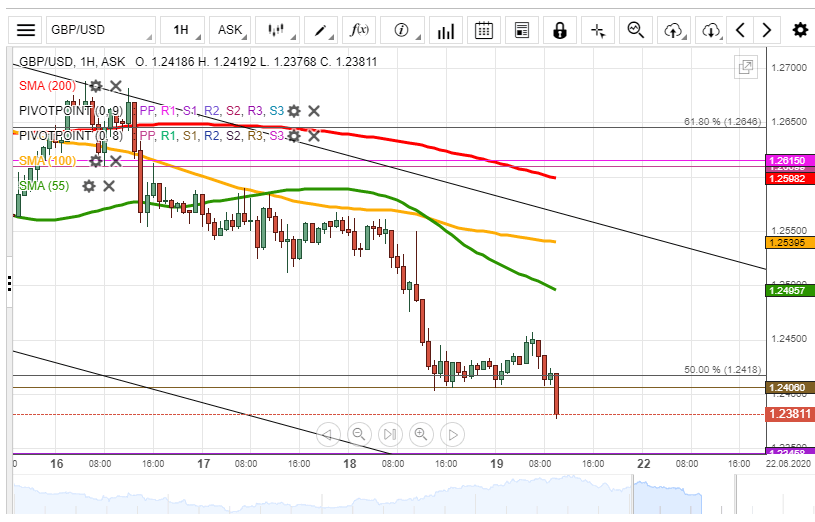The image size is (815, 522).
Task: Click the cloud upload icon
Action: (674, 30)
